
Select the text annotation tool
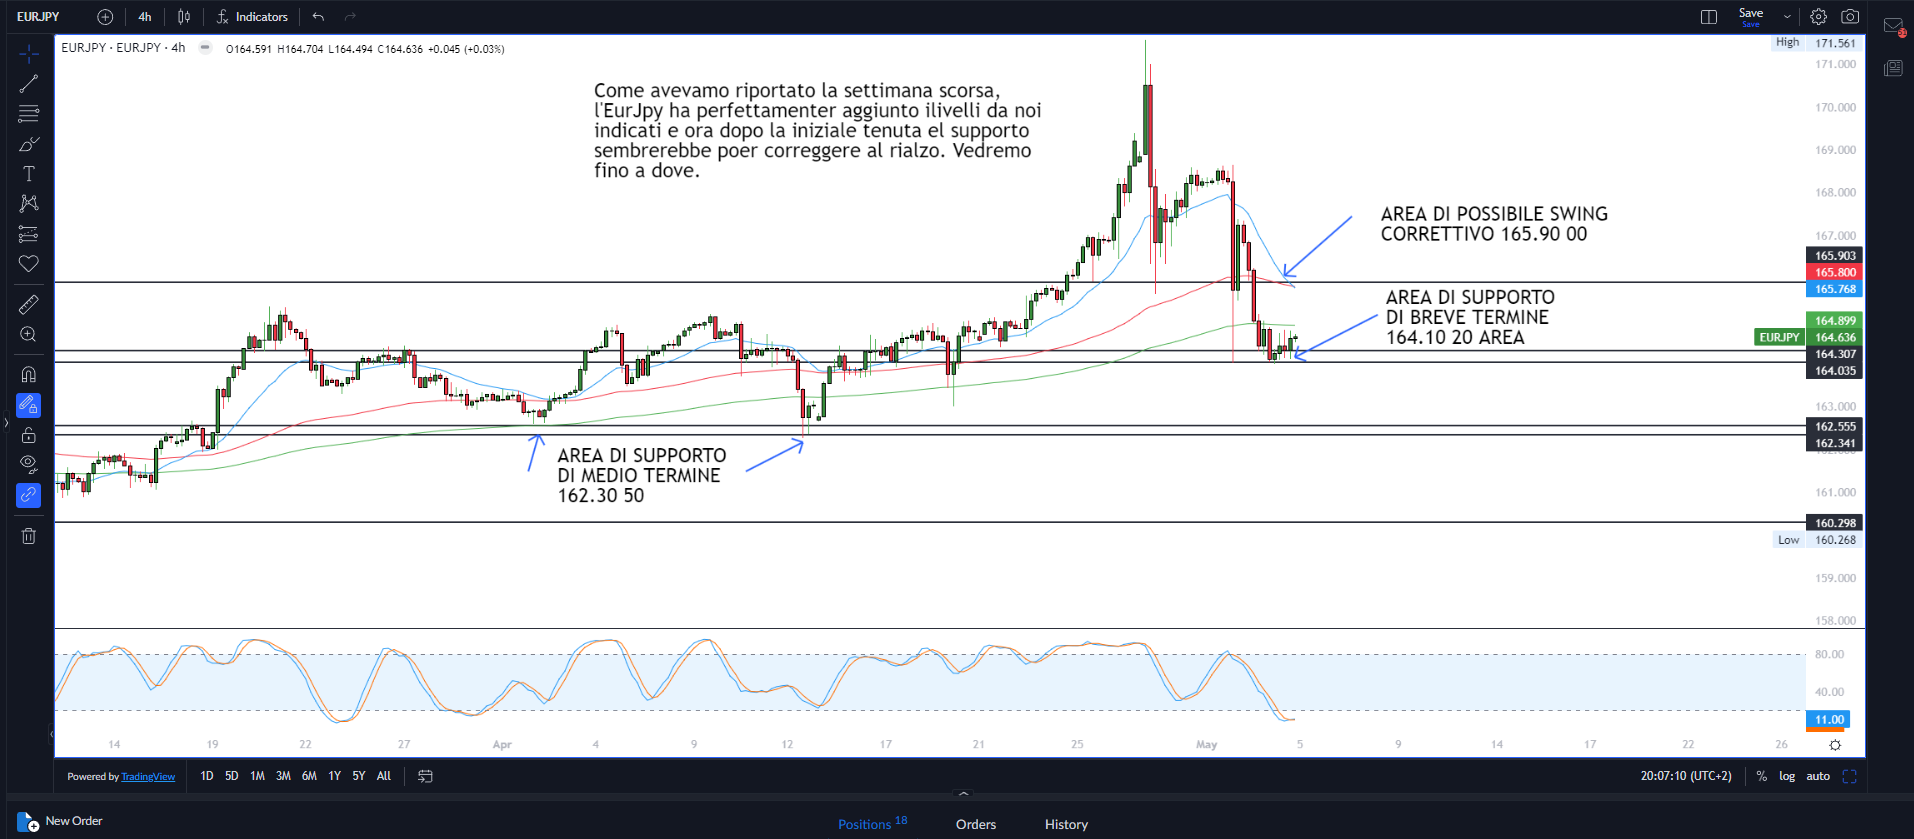[x=29, y=174]
